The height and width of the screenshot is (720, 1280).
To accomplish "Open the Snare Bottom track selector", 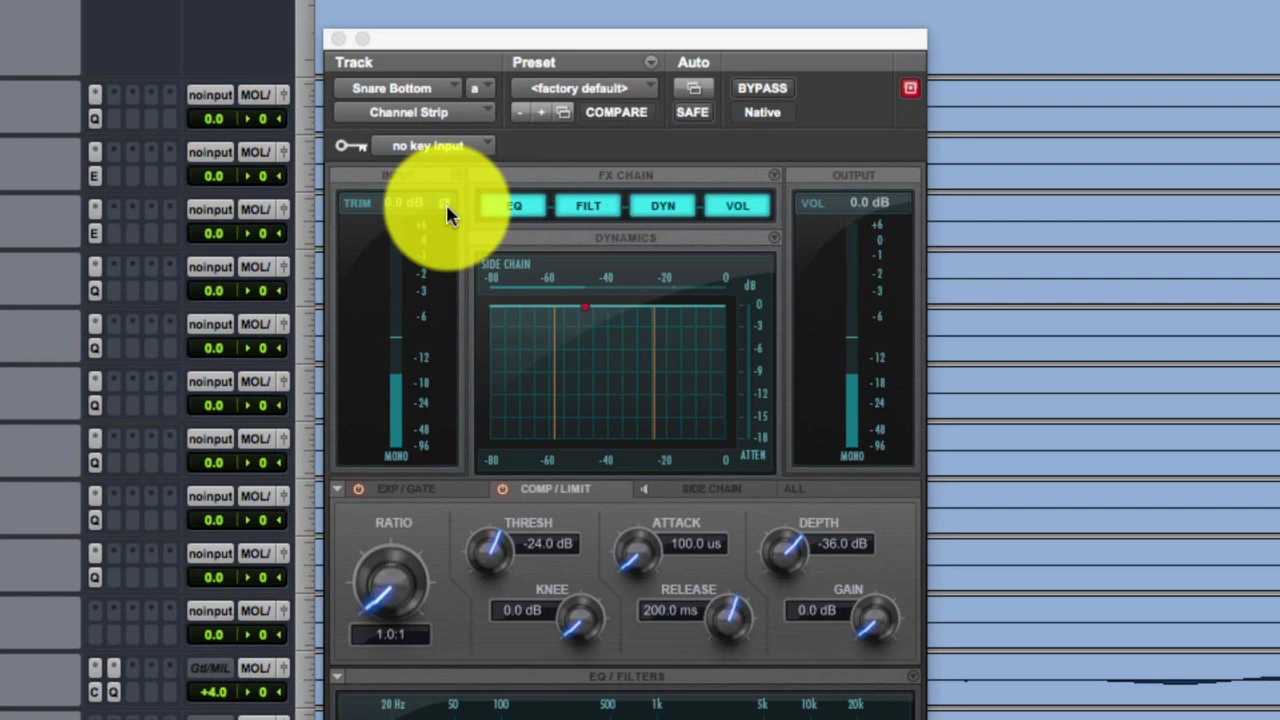I will 398,88.
